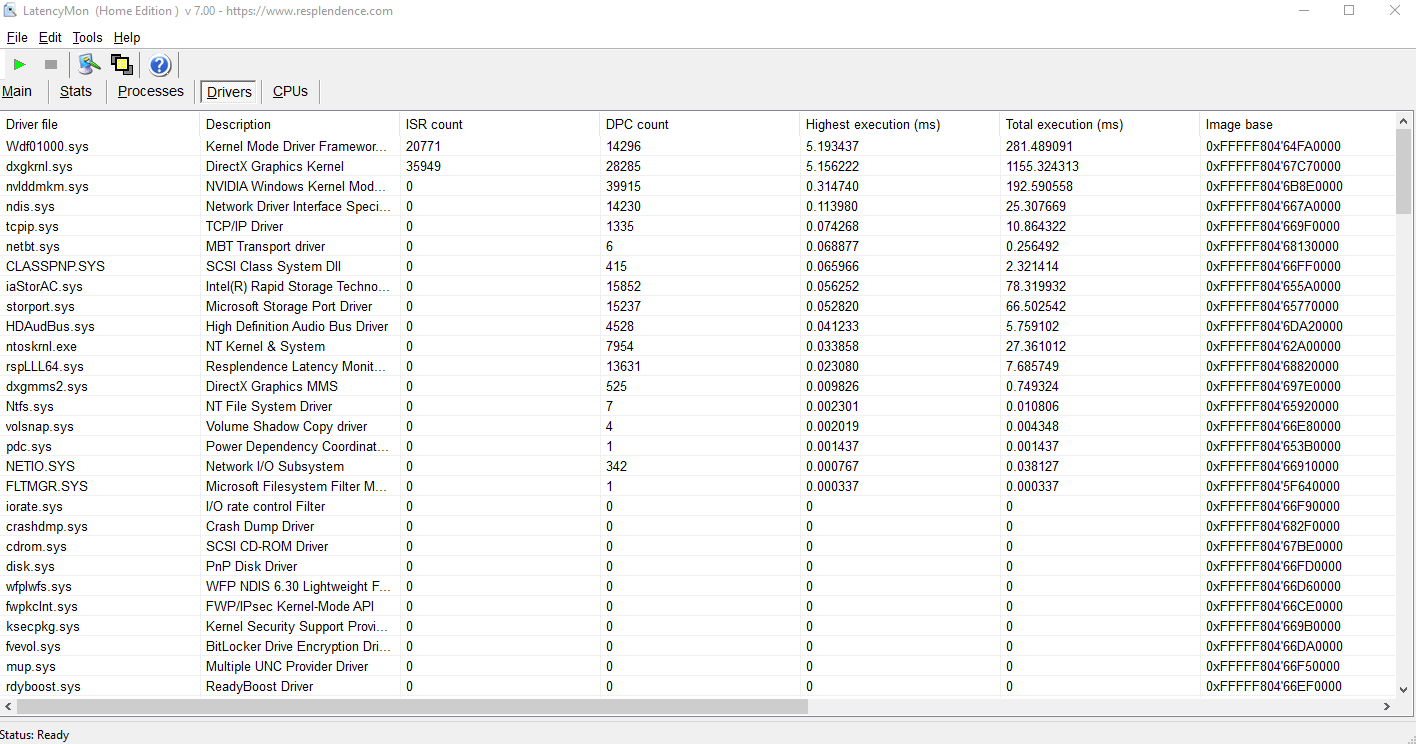Open the Edit menu
The width and height of the screenshot is (1416, 744).
click(x=50, y=37)
